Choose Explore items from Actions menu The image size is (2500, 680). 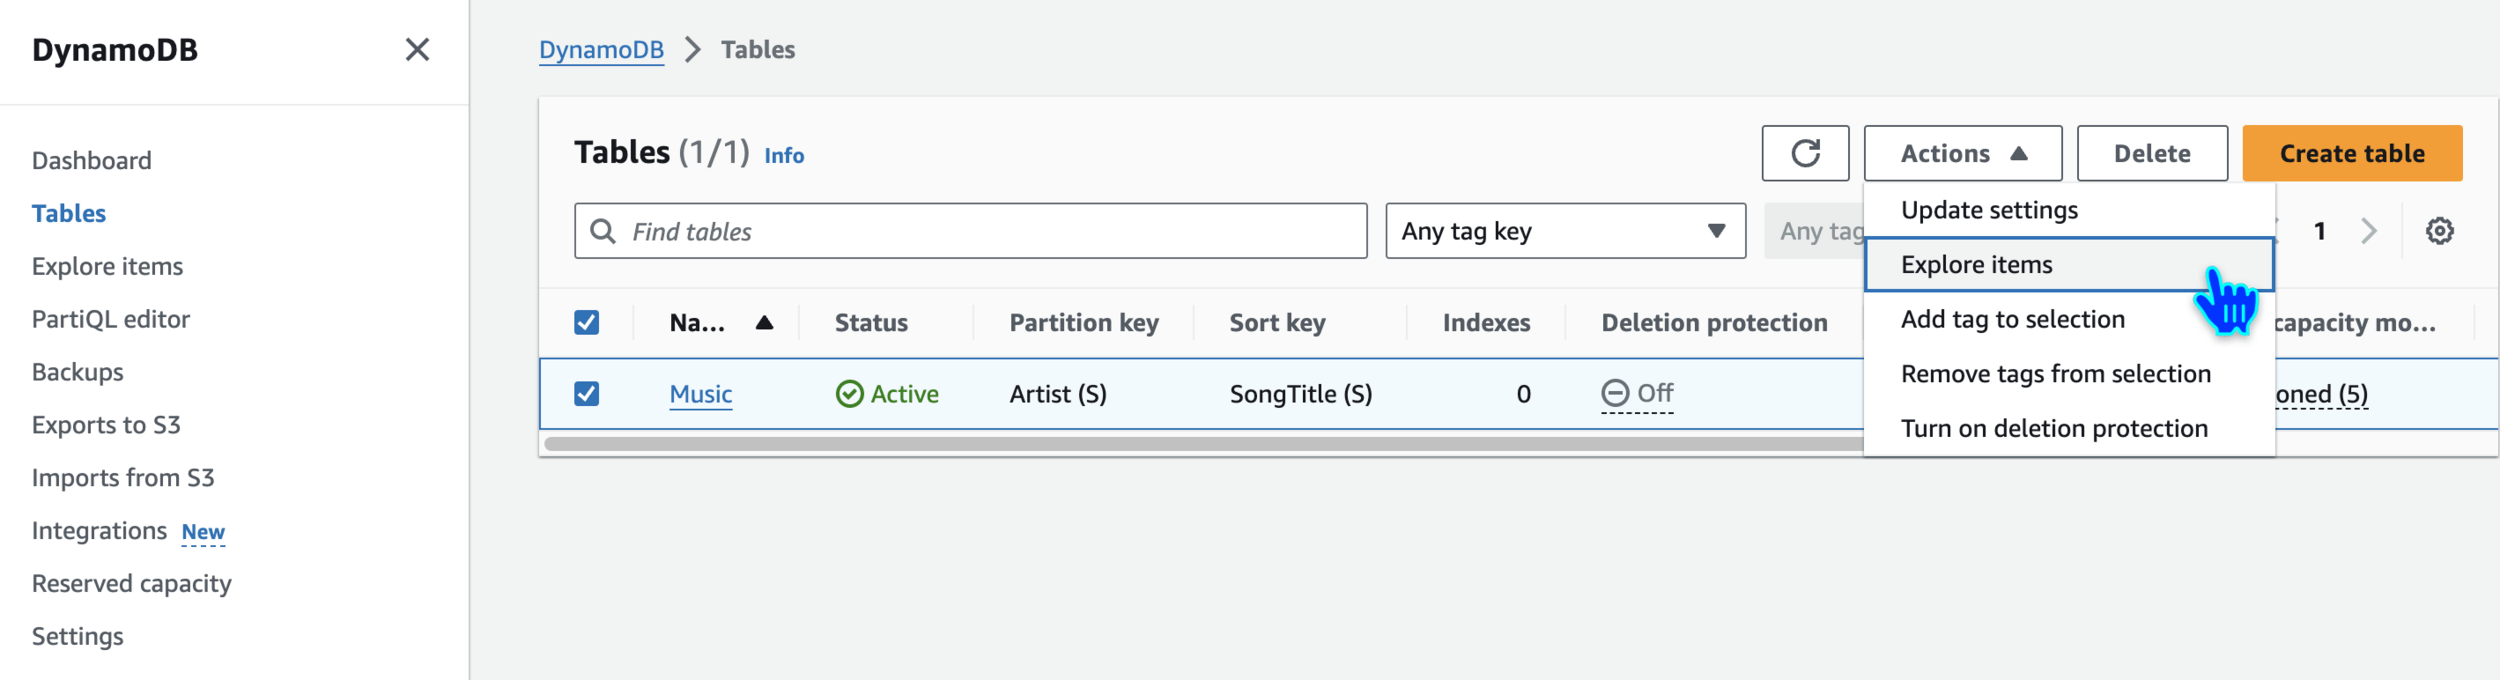1976,265
